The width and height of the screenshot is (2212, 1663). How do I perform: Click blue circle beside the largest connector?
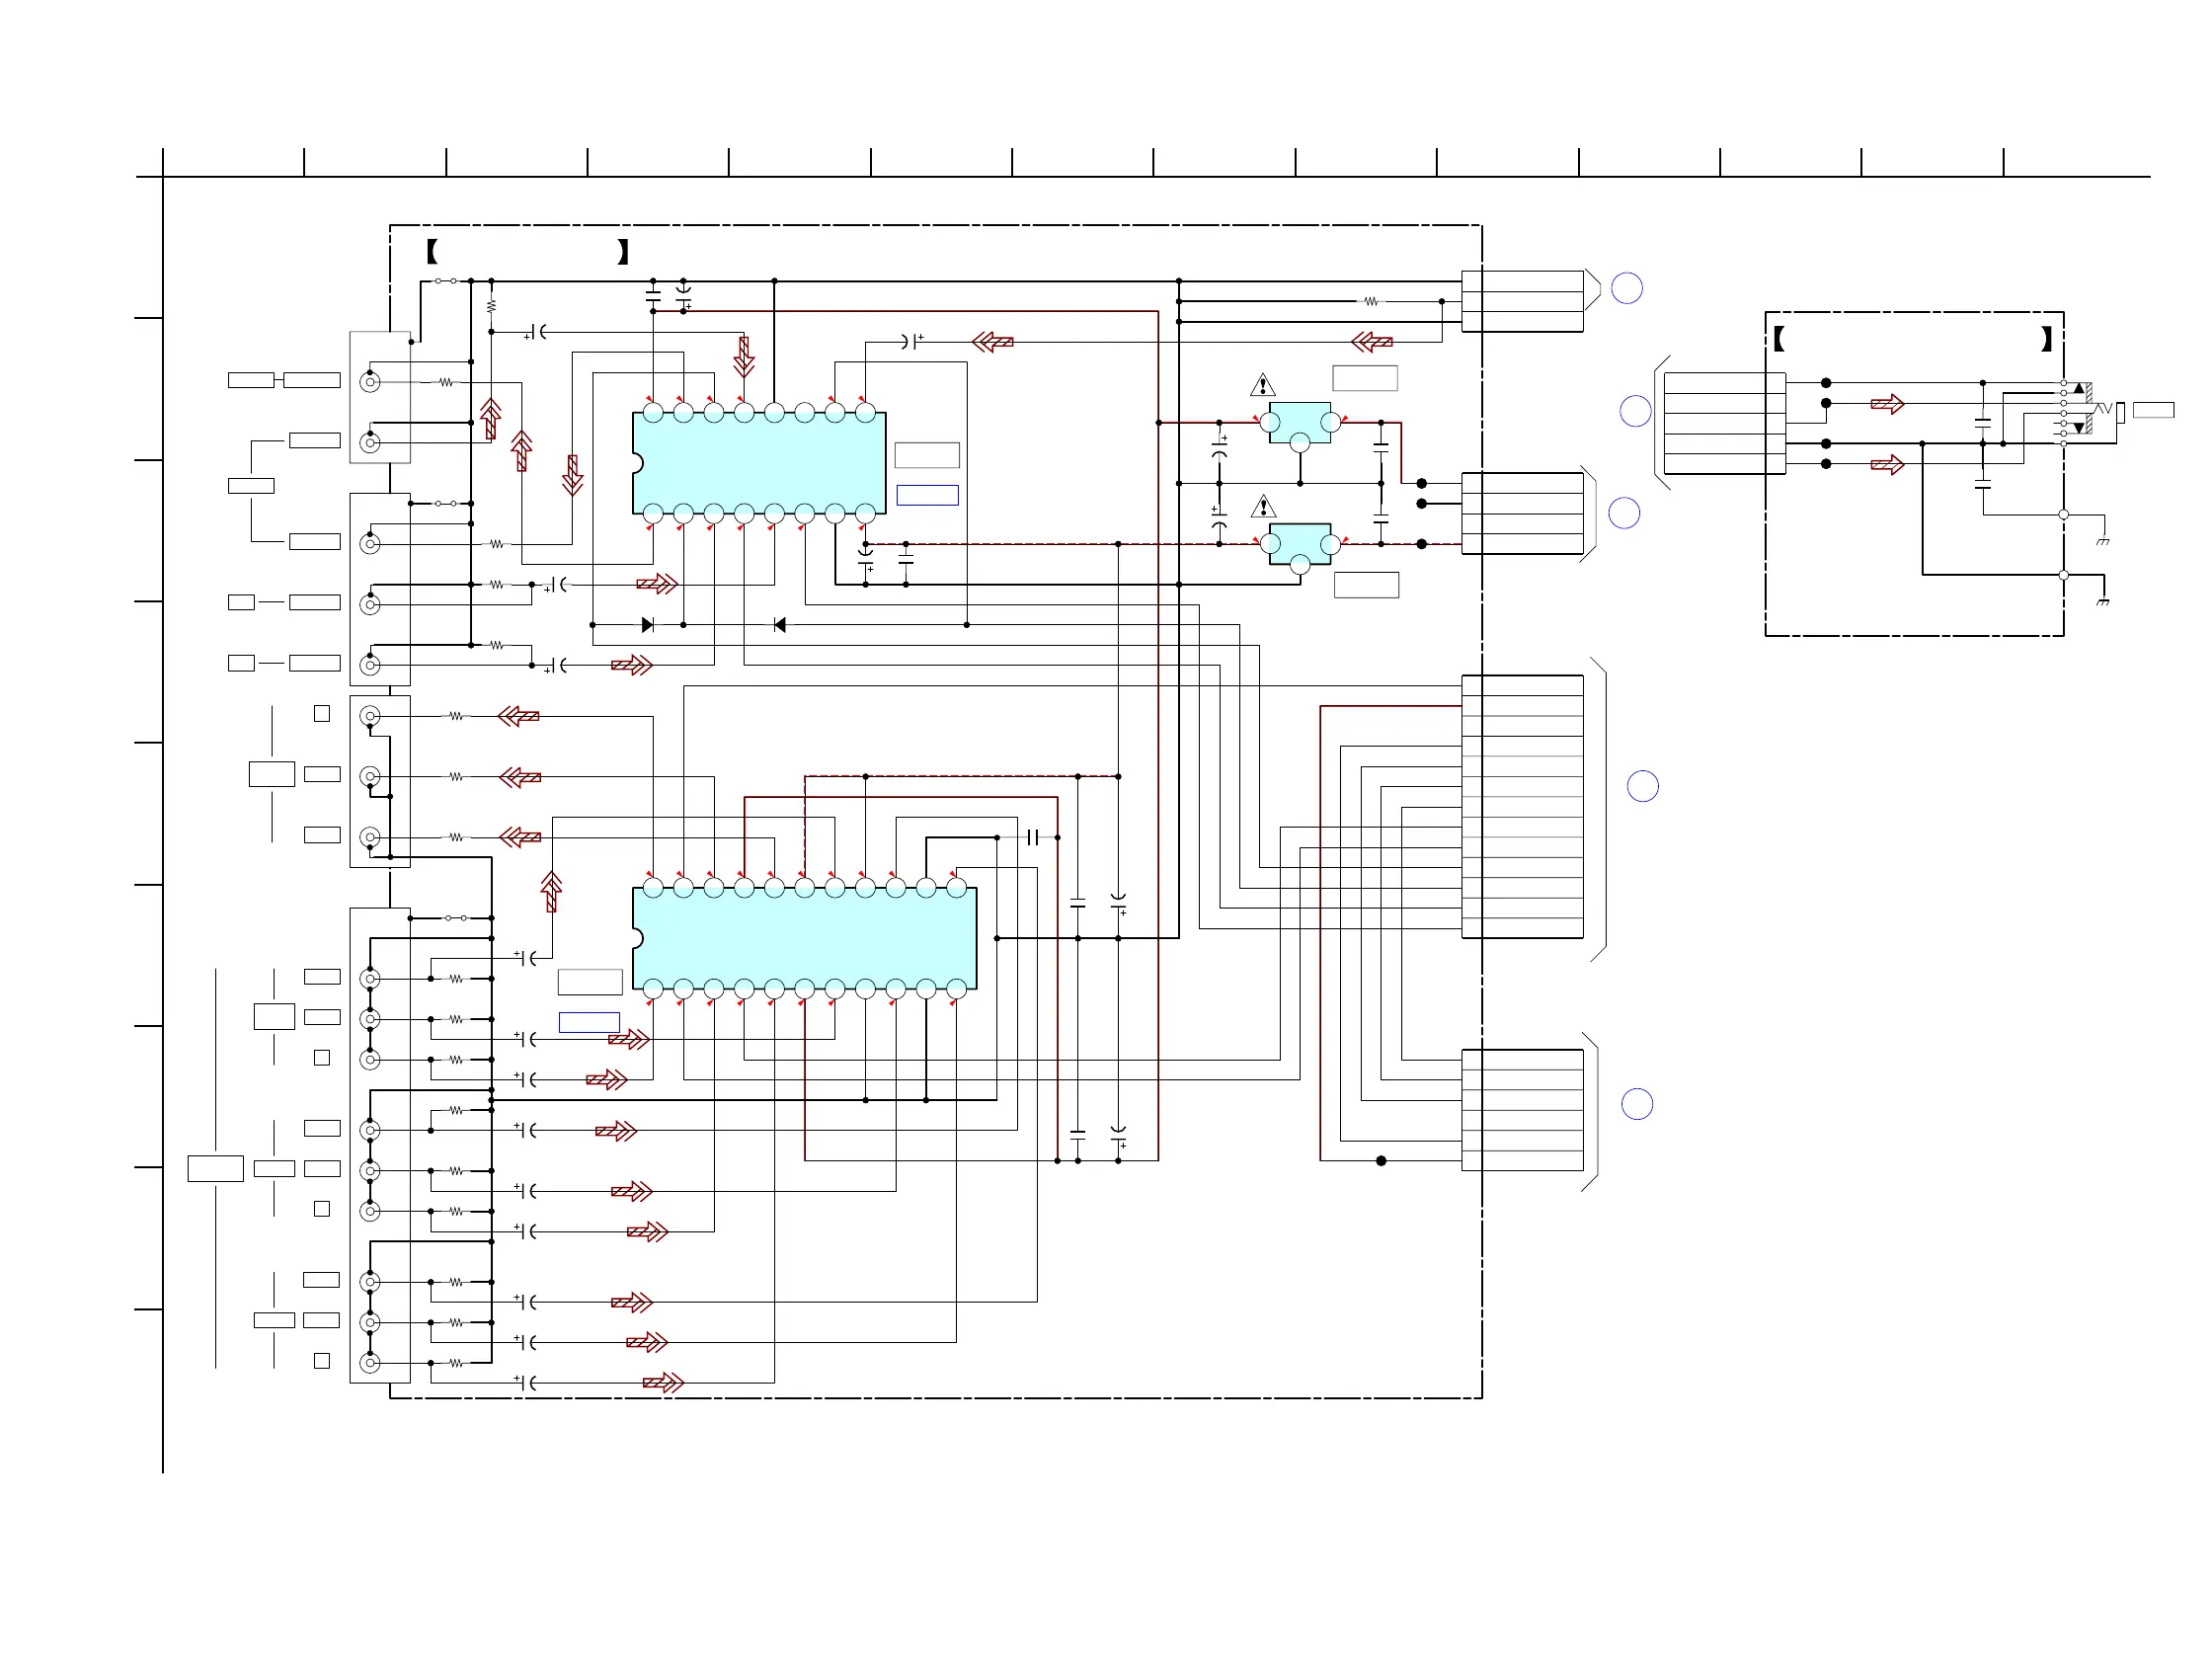(x=1642, y=786)
